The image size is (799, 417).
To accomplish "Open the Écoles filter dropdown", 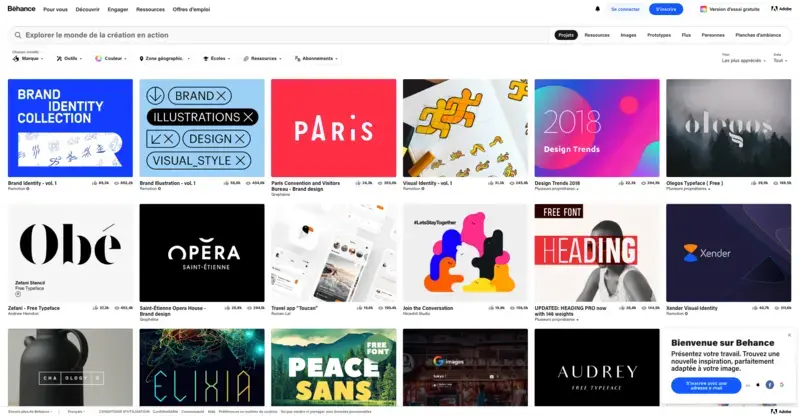I will (217, 59).
